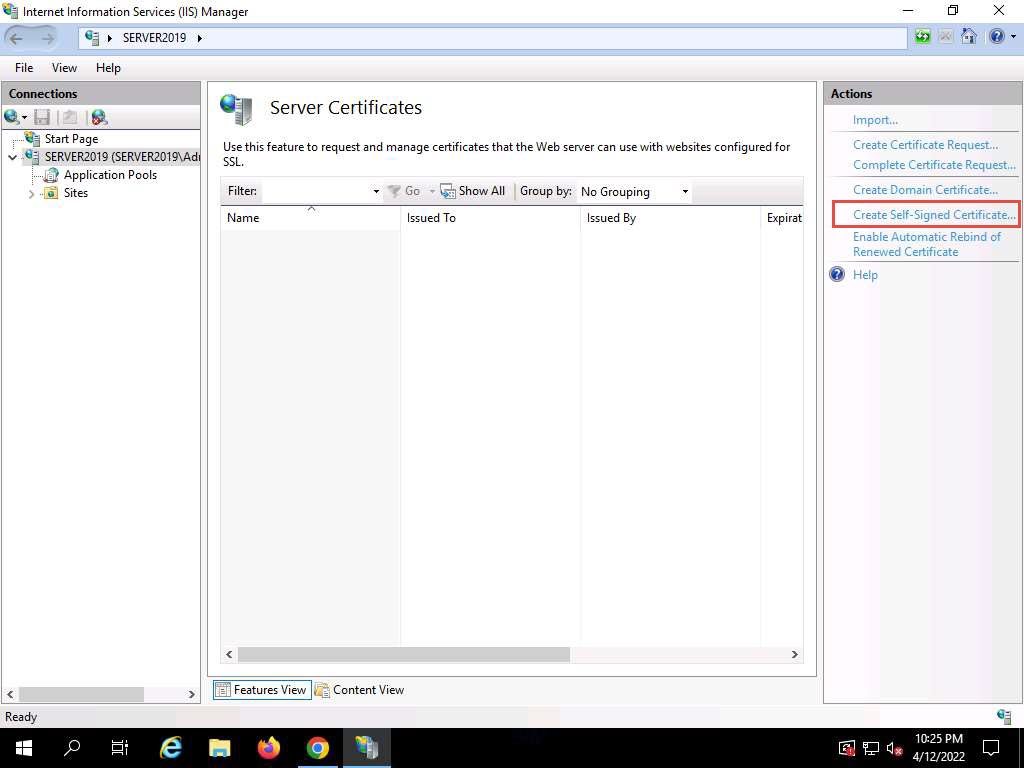Viewport: 1024px width, 768px height.
Task: Launch Firefox from the taskbar
Action: [268, 747]
